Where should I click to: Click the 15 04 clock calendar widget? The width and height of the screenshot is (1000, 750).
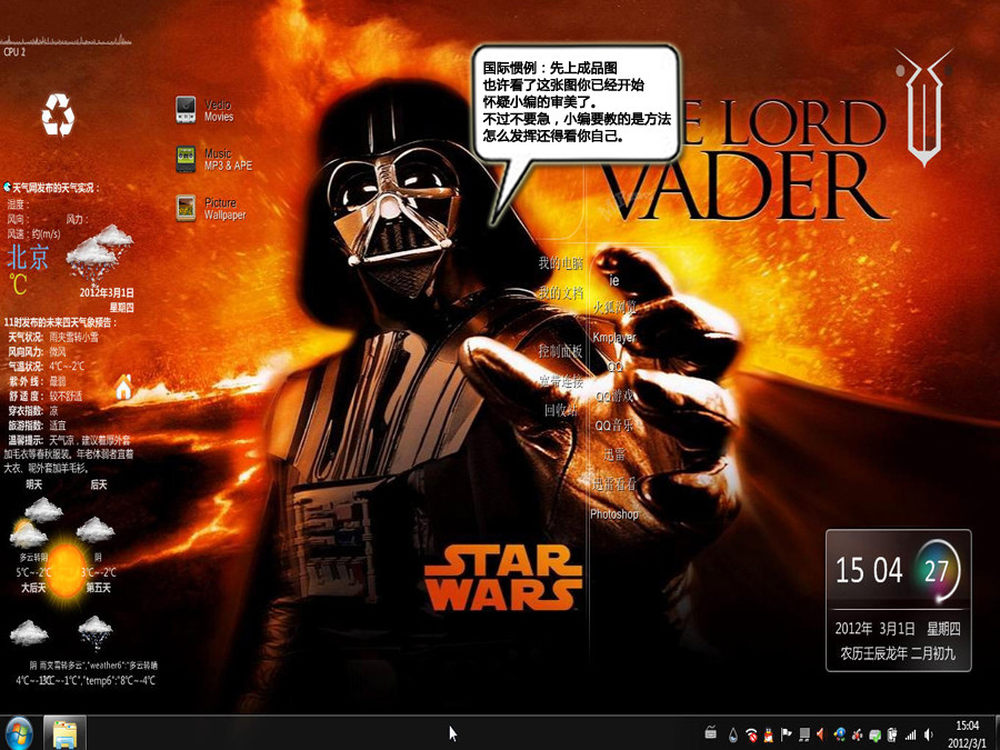[897, 600]
